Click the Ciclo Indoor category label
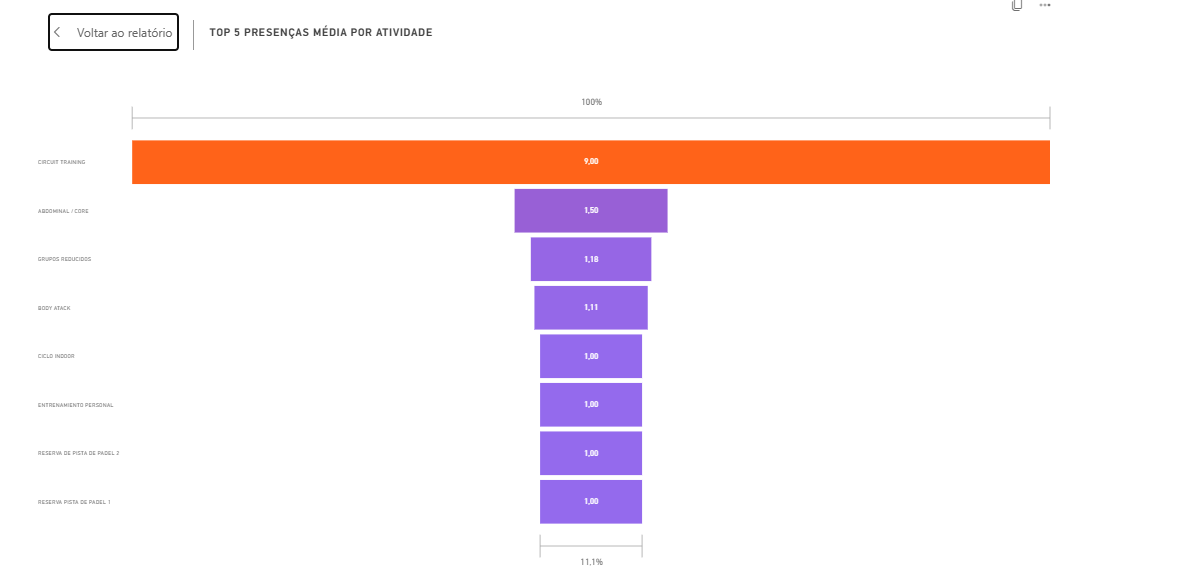This screenshot has height=575, width=1191. pyautogui.click(x=56, y=356)
